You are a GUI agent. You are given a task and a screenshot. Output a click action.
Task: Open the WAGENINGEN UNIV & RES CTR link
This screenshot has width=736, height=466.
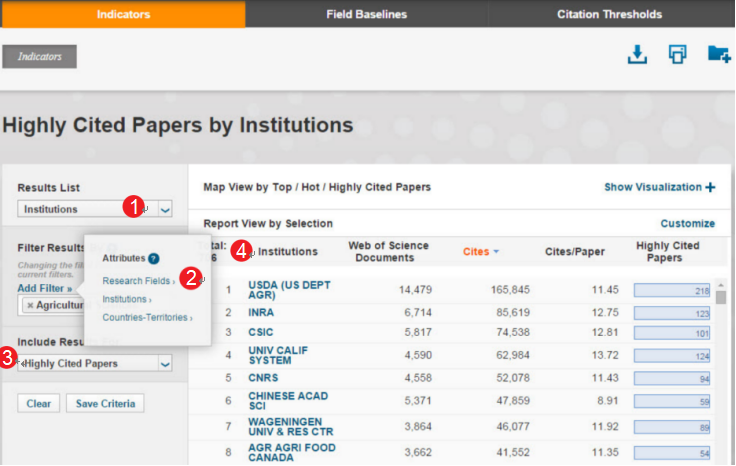pos(291,427)
